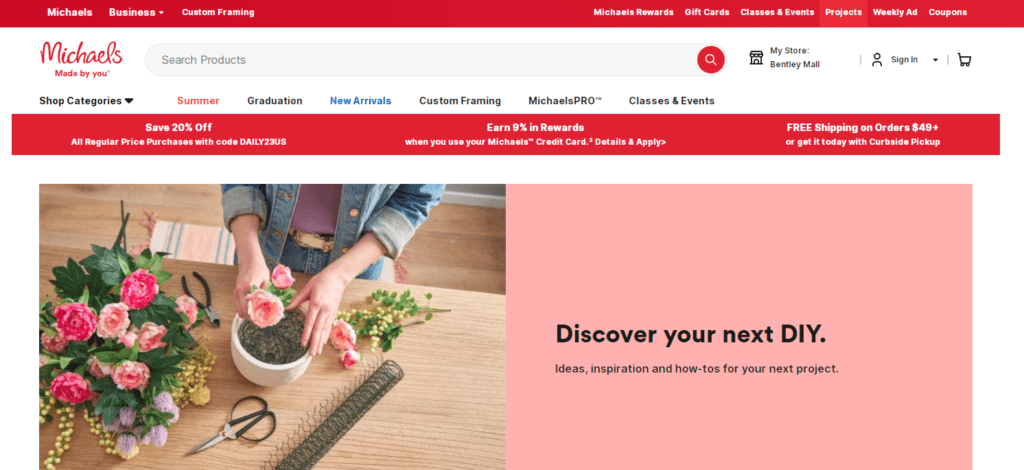Click the My Store storefront icon

[x=756, y=57]
